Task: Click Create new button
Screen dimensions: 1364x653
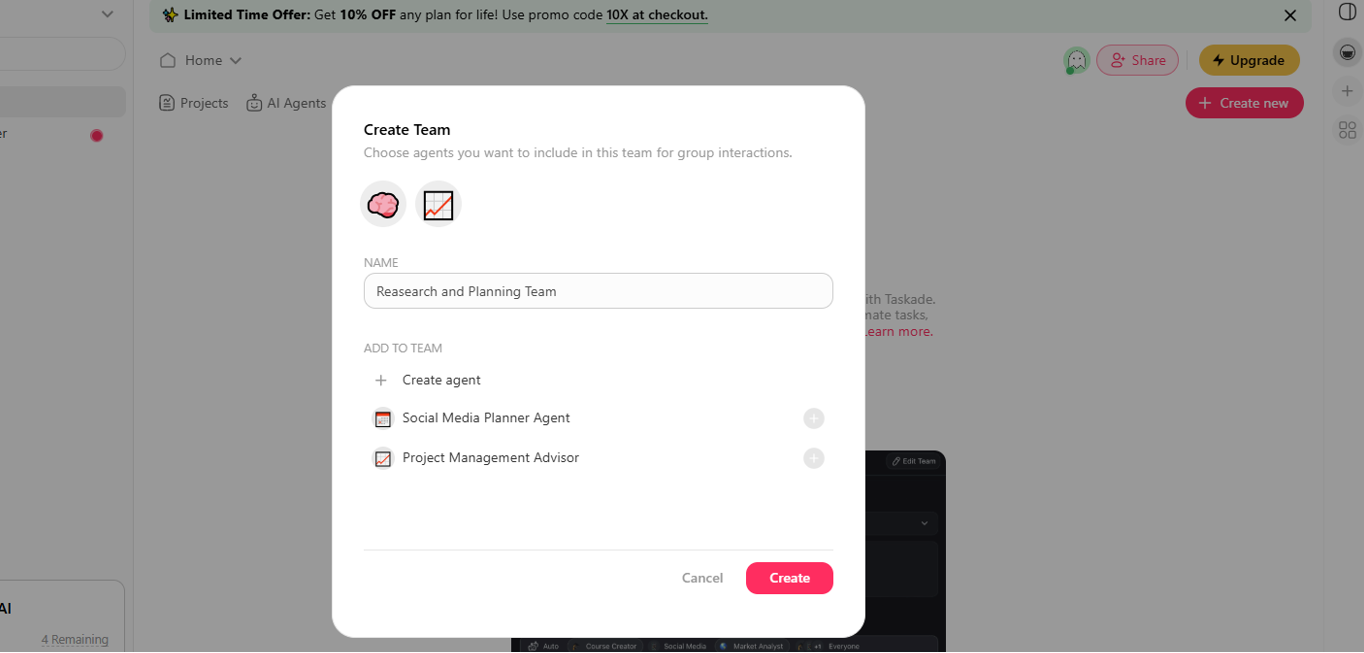Action: coord(1244,103)
